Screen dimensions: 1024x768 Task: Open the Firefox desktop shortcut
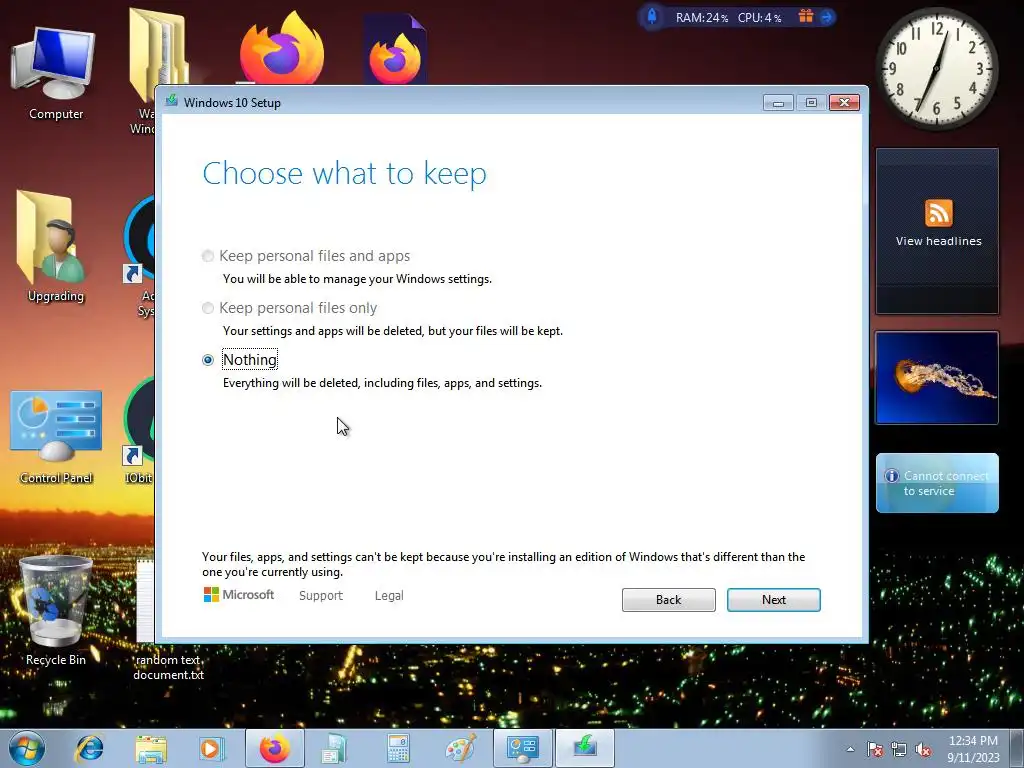282,49
